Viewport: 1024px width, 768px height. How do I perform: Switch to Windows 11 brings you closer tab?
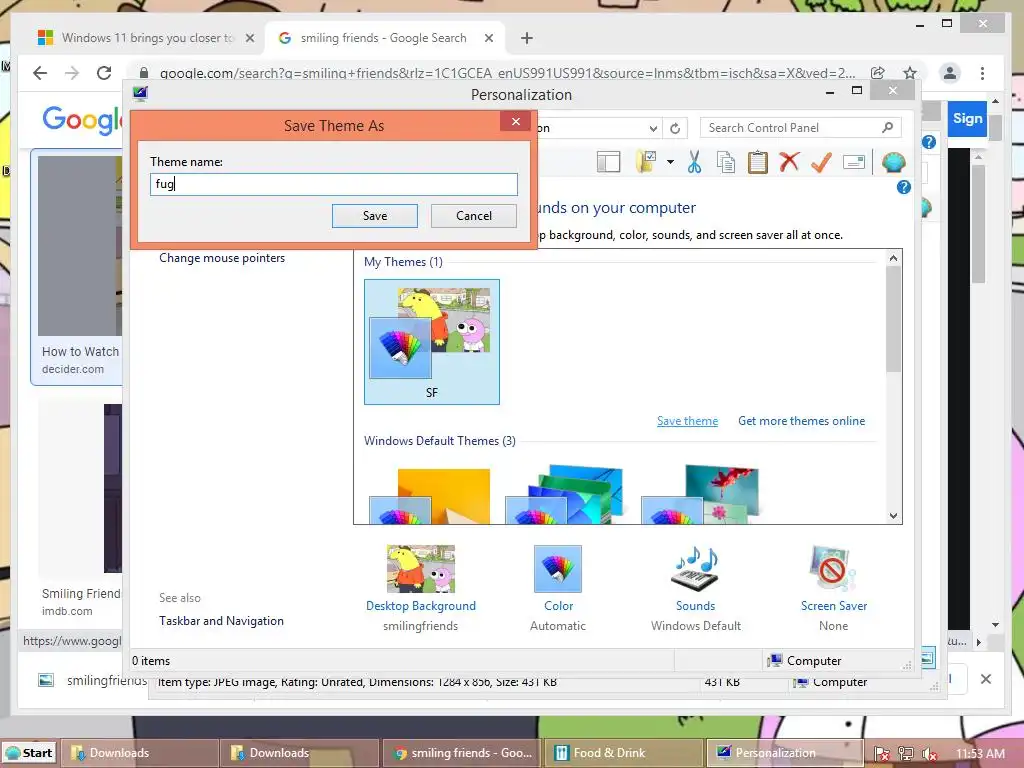(x=147, y=38)
